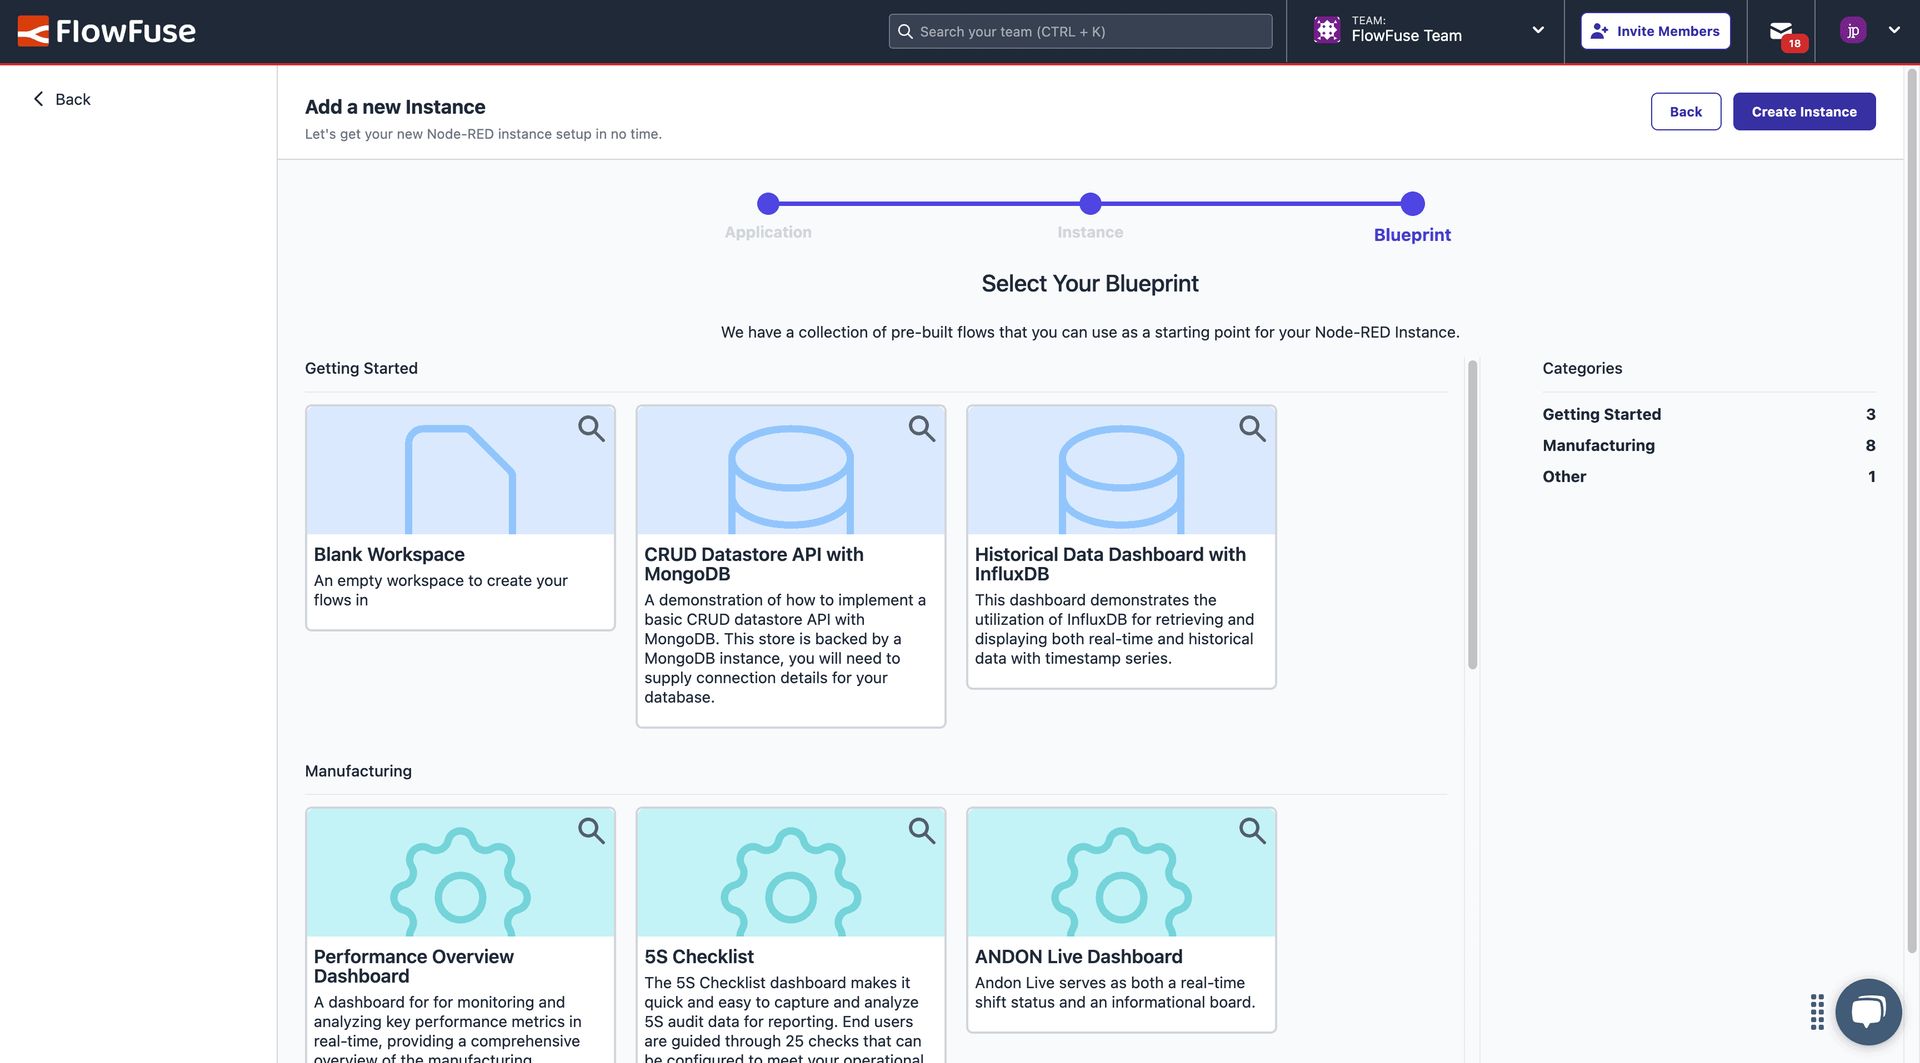Image resolution: width=1920 pixels, height=1063 pixels.
Task: Preview the Performance Overview Dashboard blueprint
Action: 590,831
